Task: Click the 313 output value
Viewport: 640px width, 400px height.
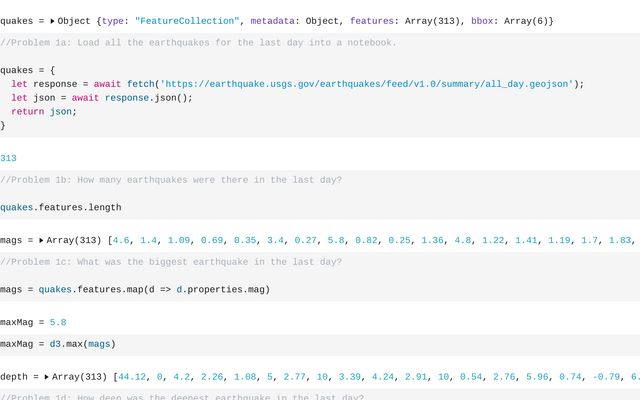Action: (8, 158)
